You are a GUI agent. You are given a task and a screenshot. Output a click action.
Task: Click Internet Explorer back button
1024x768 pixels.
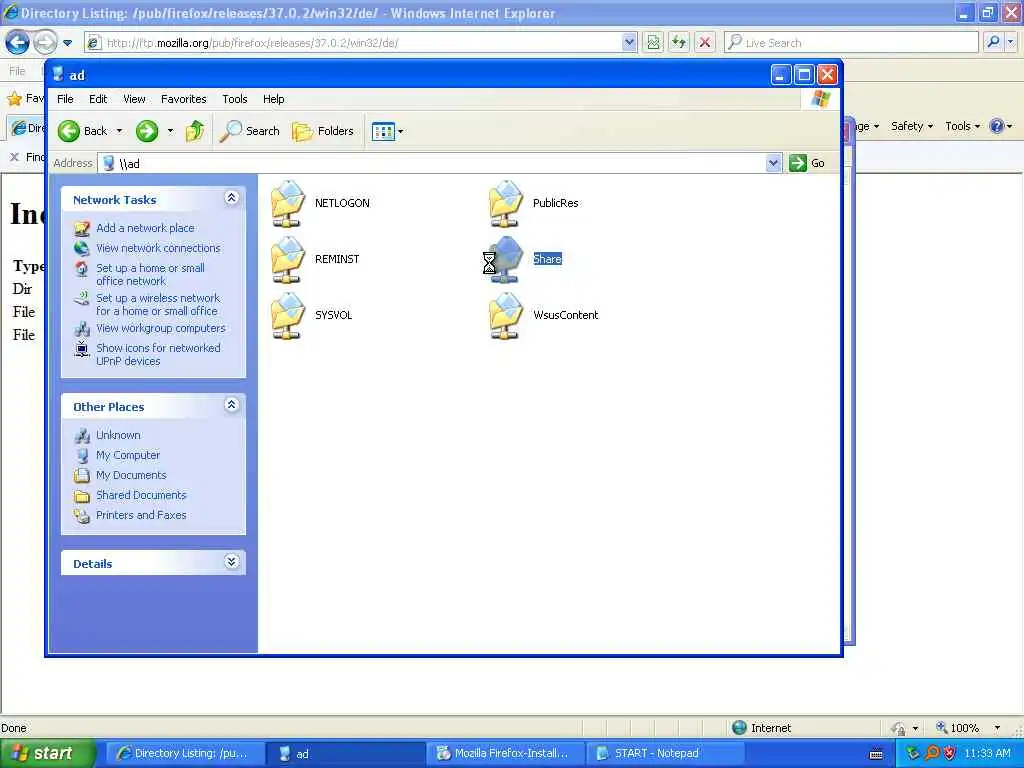(18, 43)
